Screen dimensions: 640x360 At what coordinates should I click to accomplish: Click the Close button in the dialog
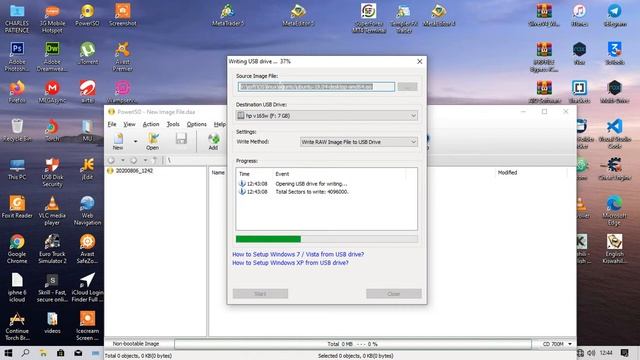click(x=393, y=293)
